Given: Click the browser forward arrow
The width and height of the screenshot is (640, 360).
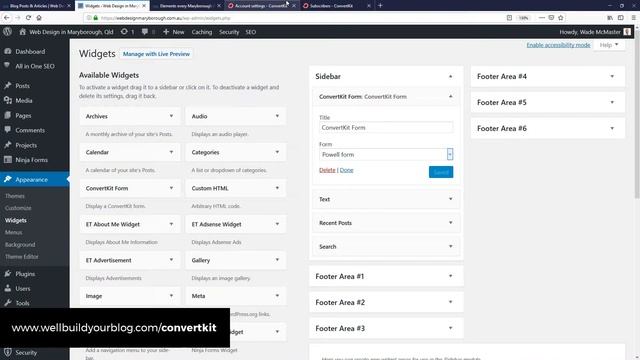Looking at the screenshot, I should [17, 18].
